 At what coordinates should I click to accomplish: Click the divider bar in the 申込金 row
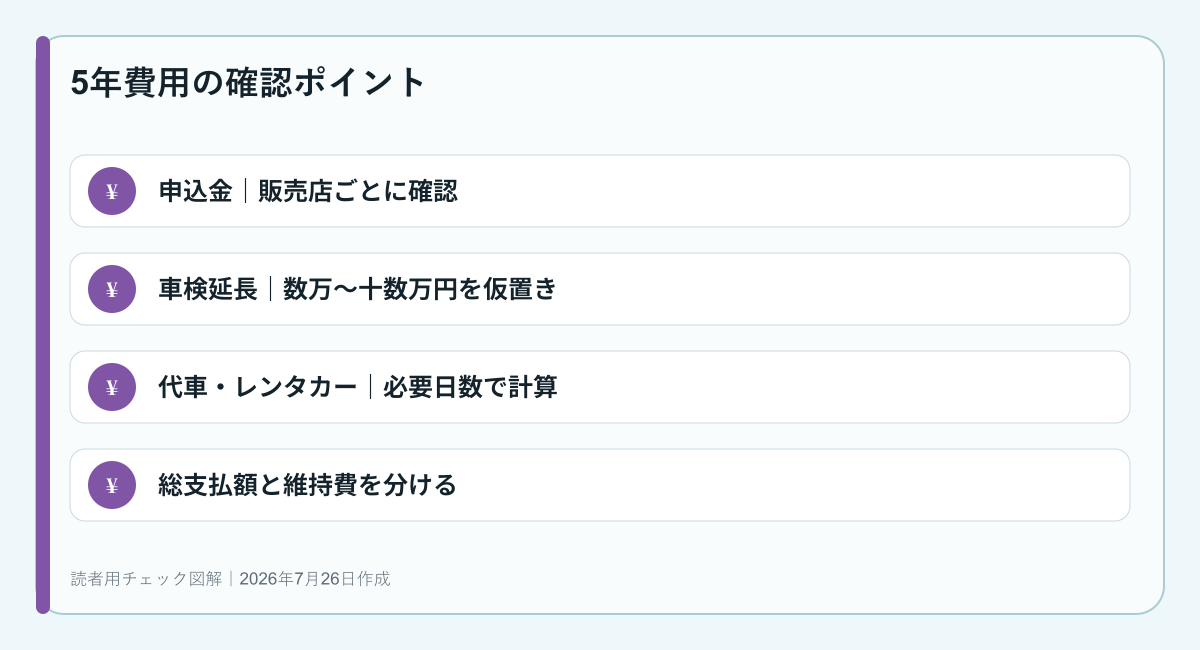click(245, 191)
